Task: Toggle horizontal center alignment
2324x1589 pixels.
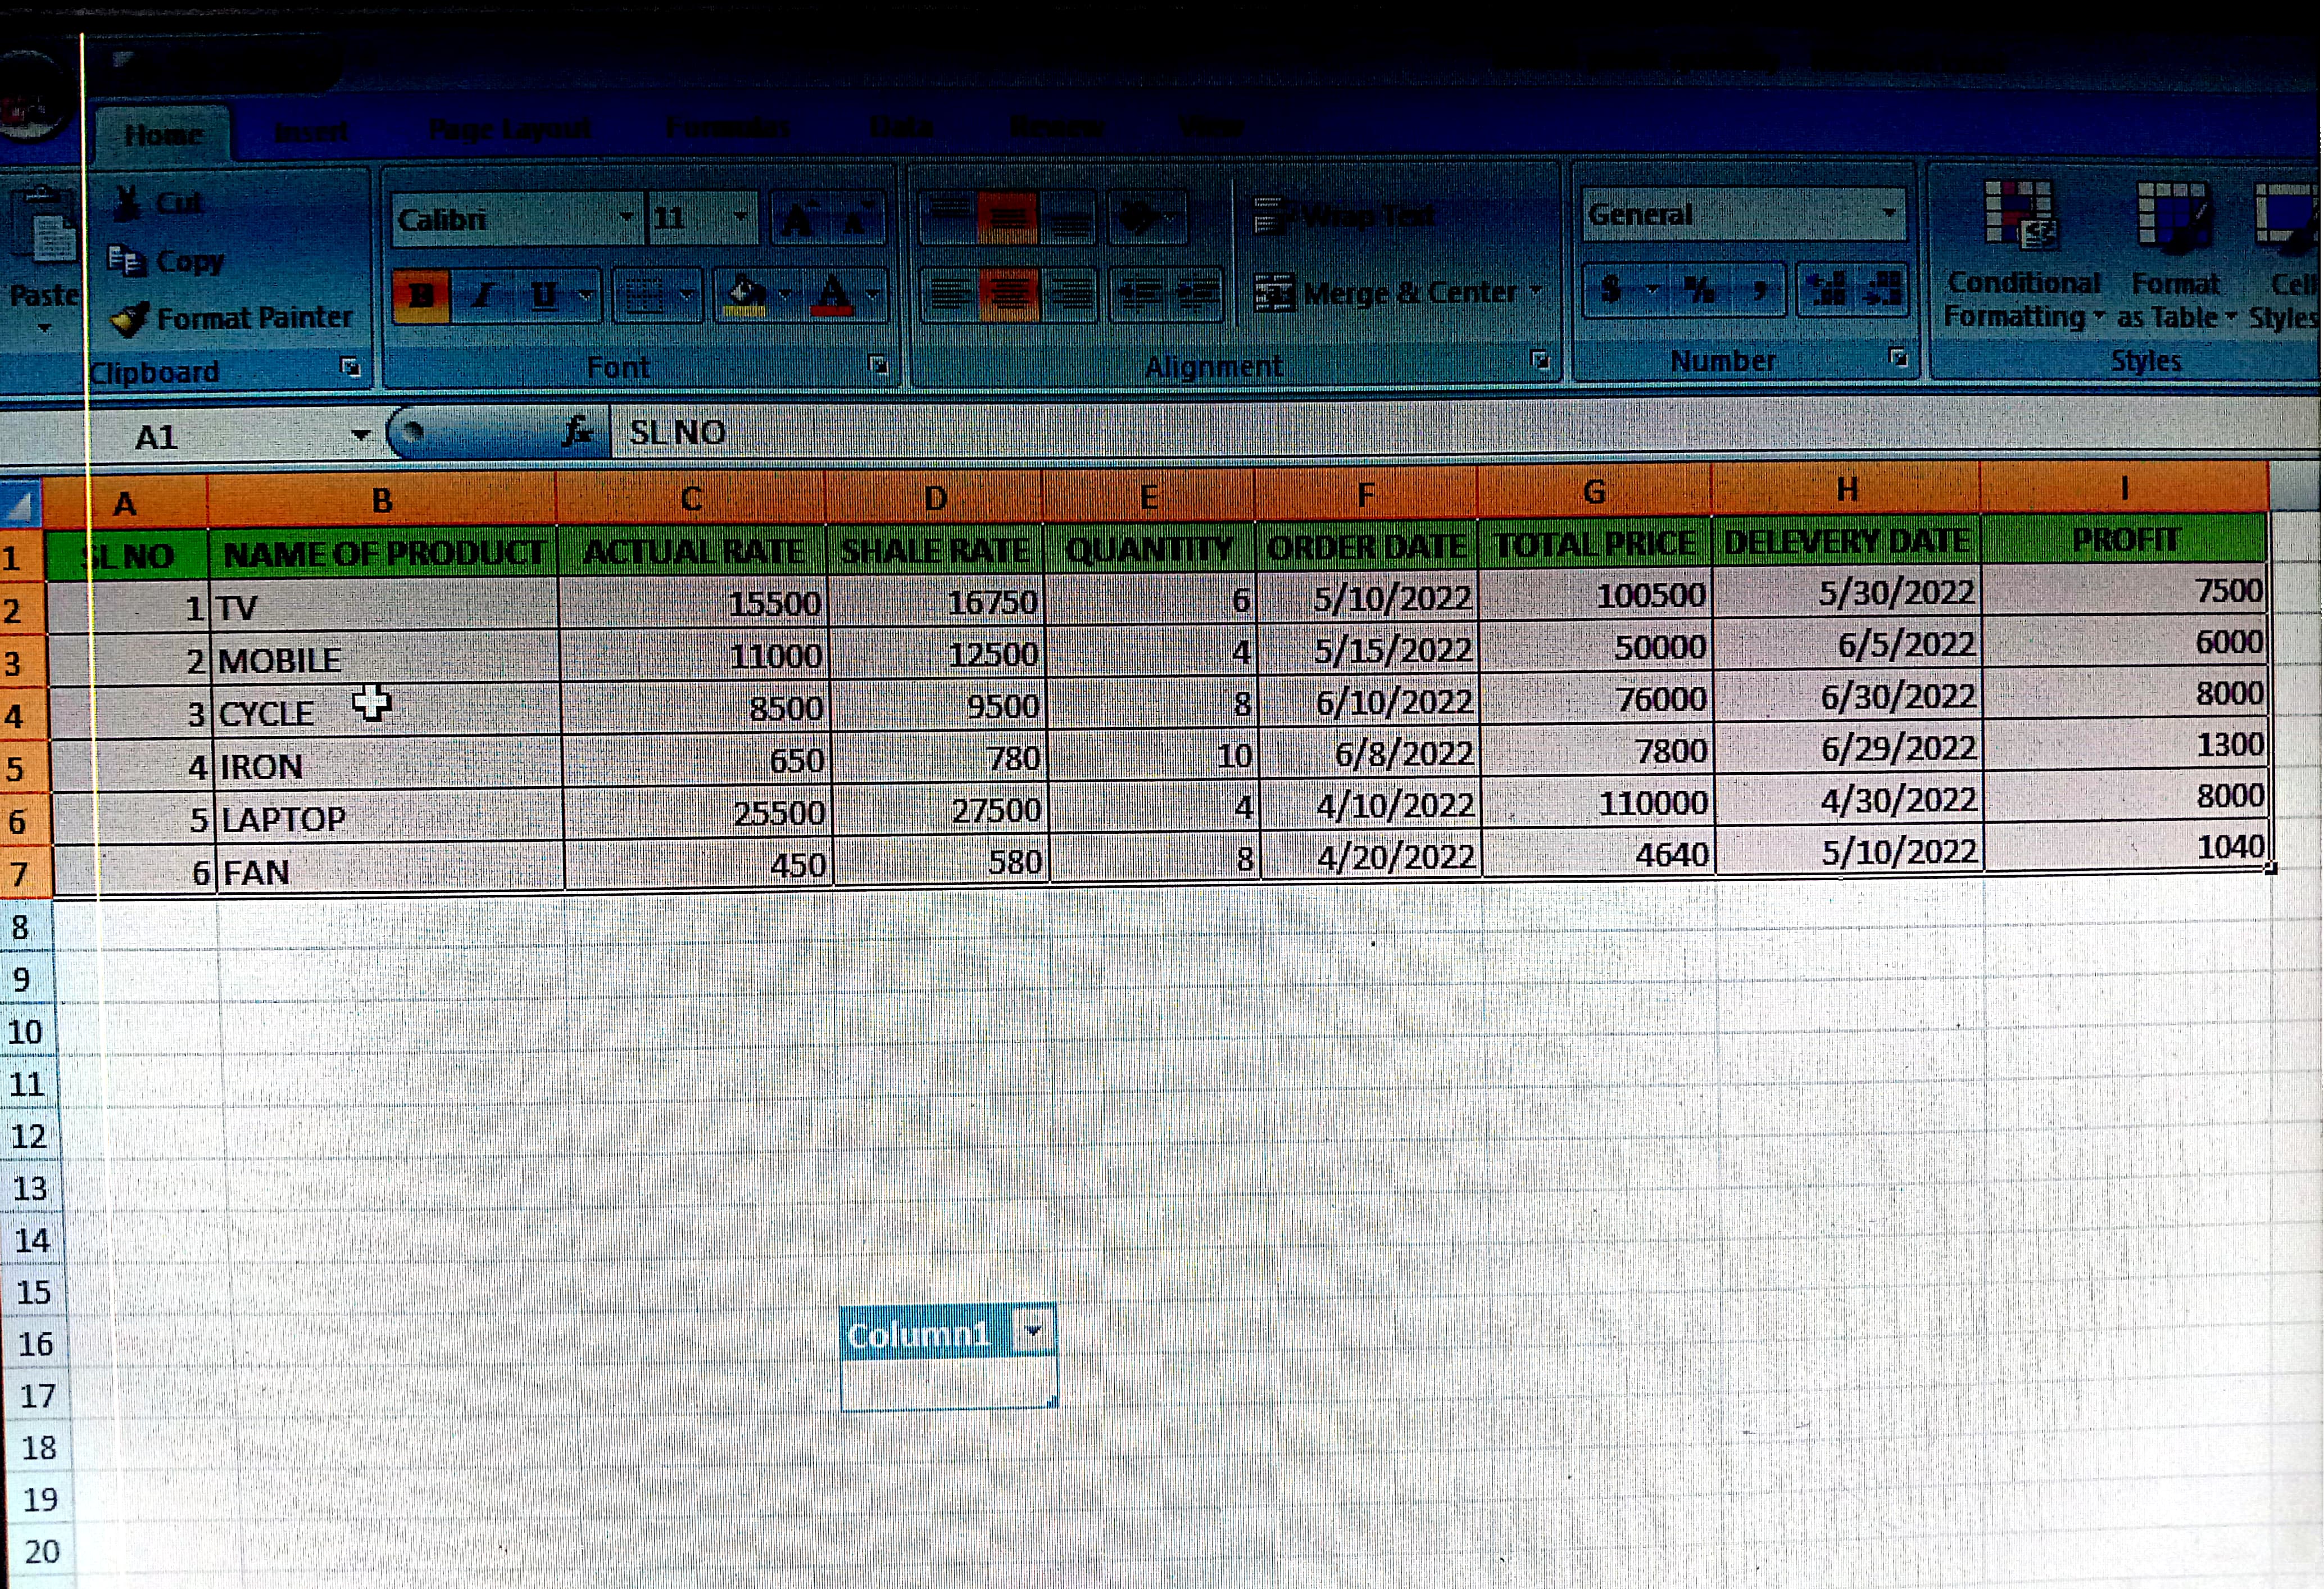Action: (x=1008, y=296)
